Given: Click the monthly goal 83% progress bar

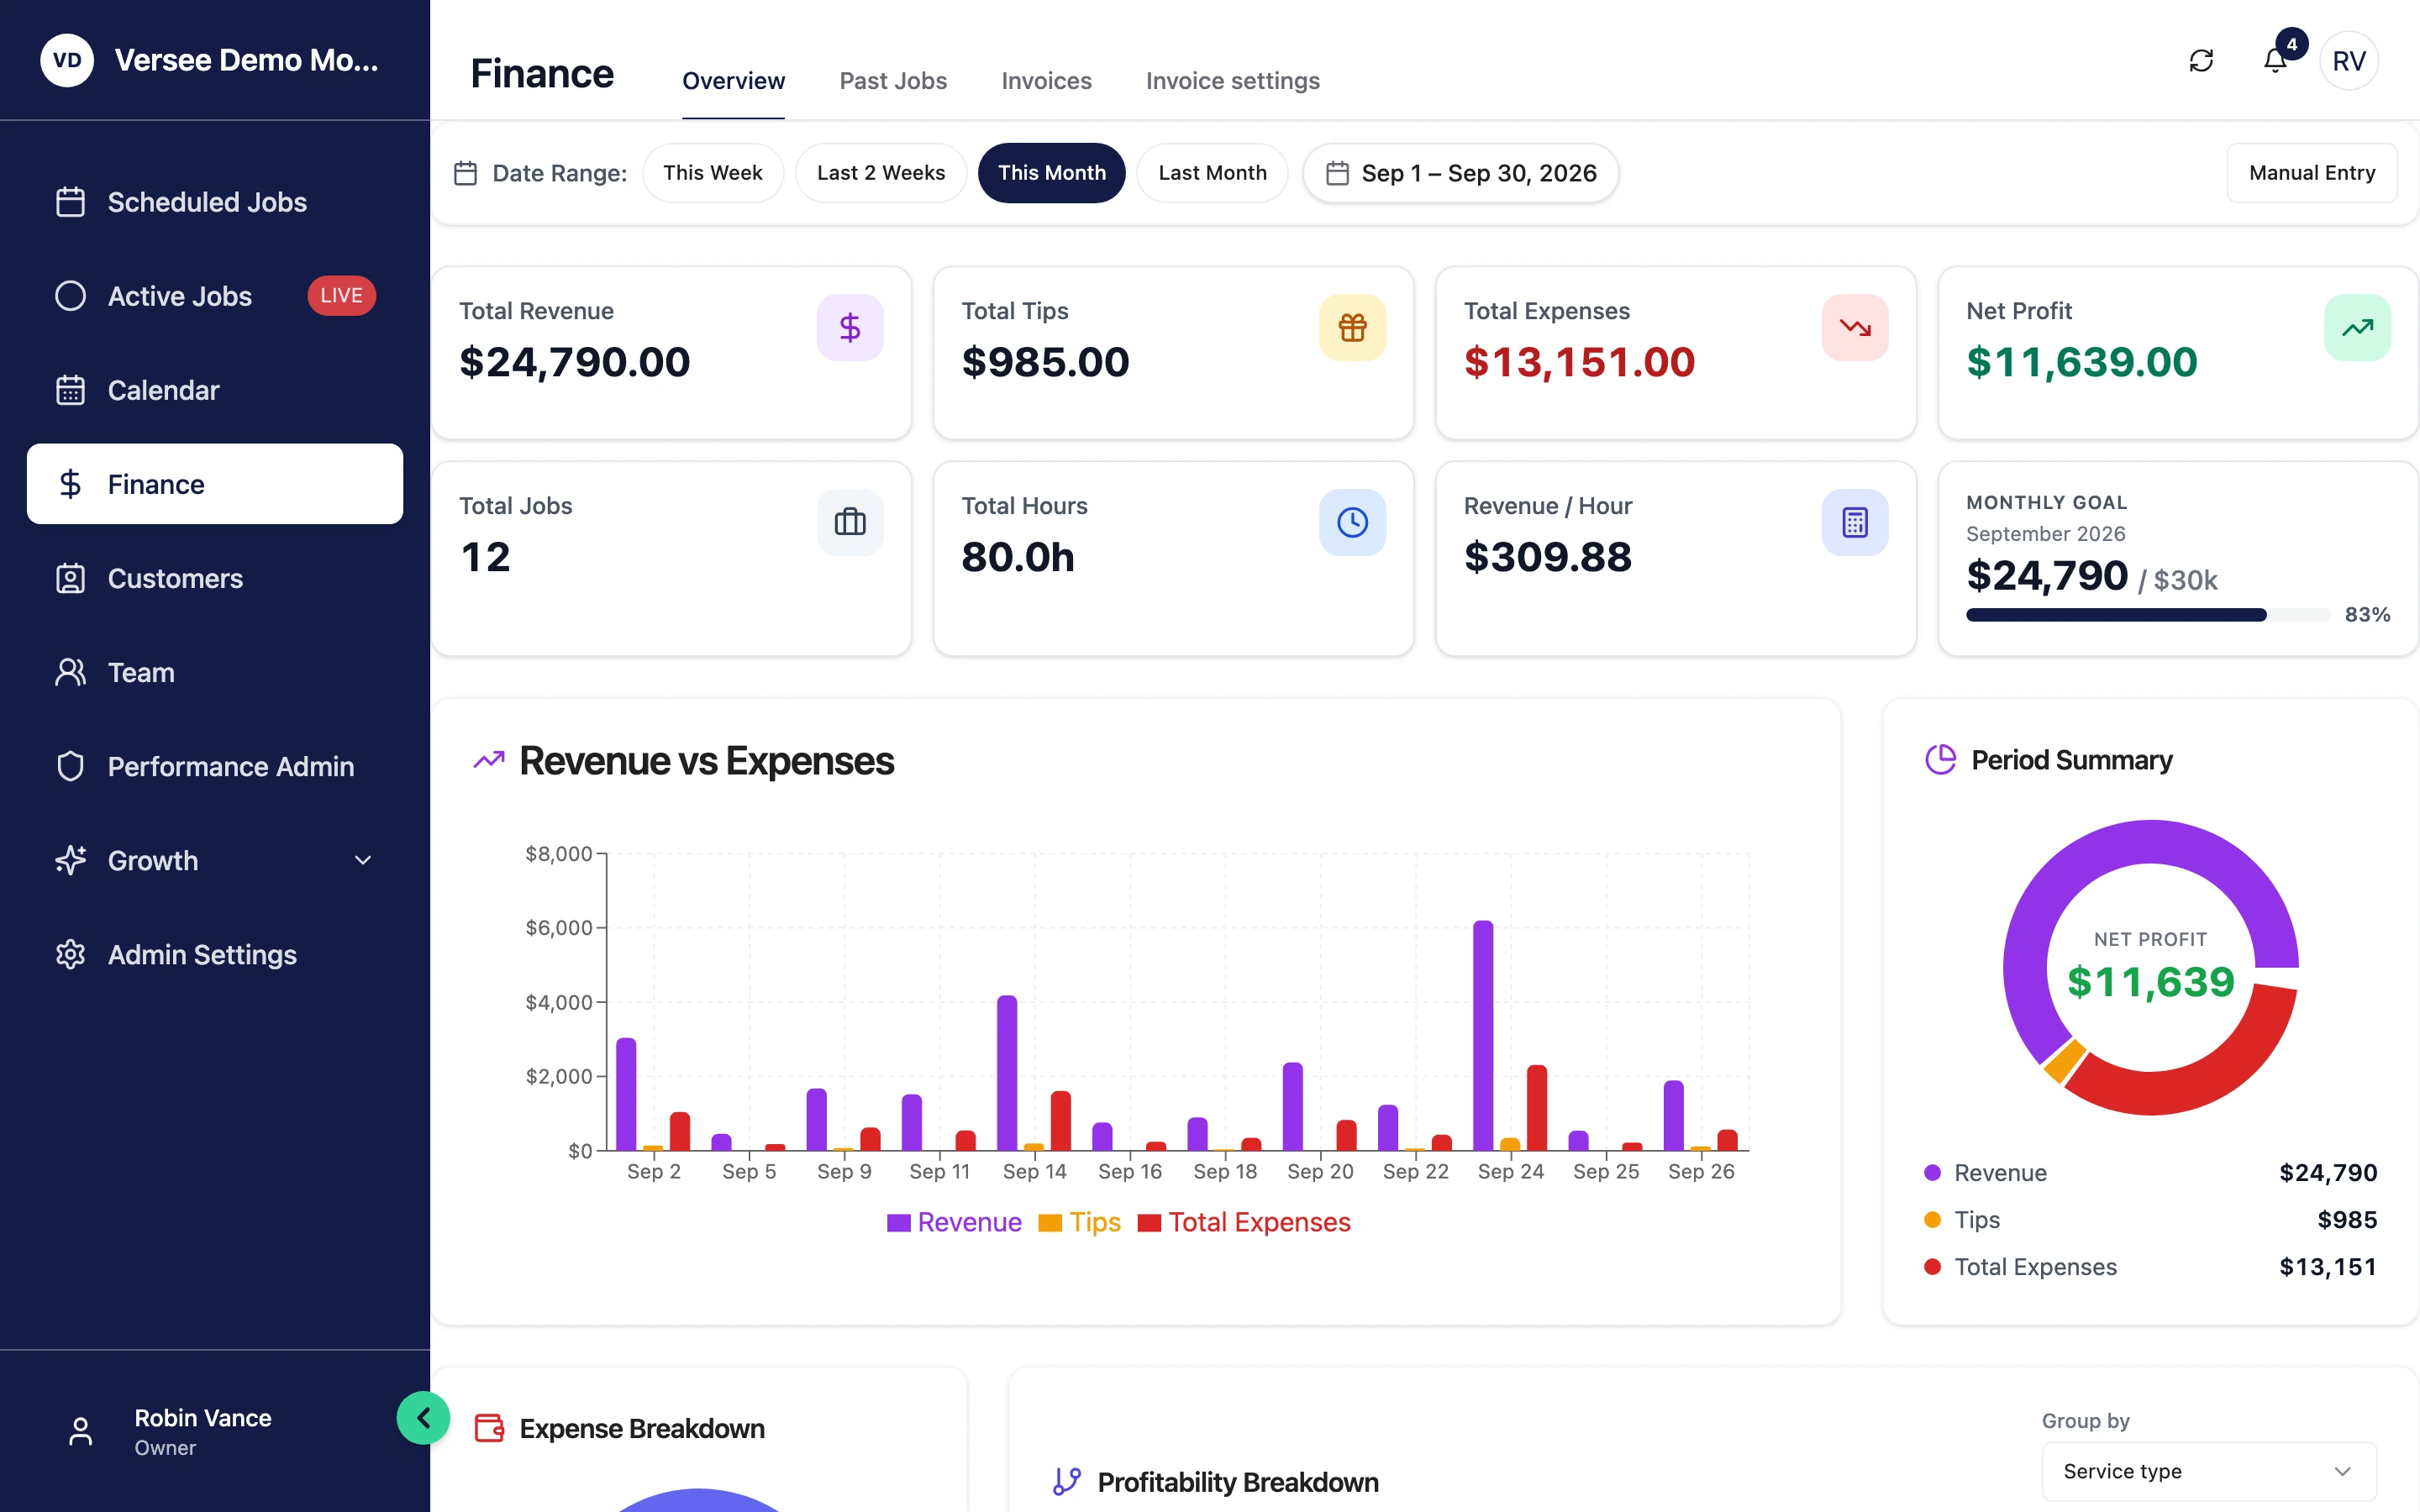Looking at the screenshot, I should (x=2147, y=615).
